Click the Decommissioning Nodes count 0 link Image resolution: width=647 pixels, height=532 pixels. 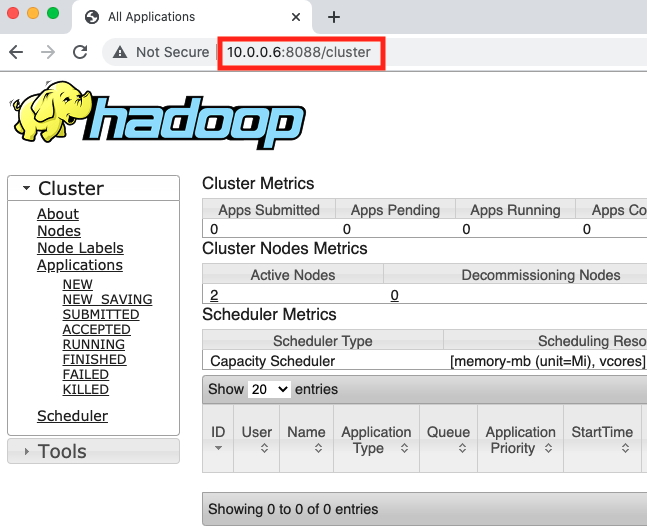pyautogui.click(x=394, y=295)
